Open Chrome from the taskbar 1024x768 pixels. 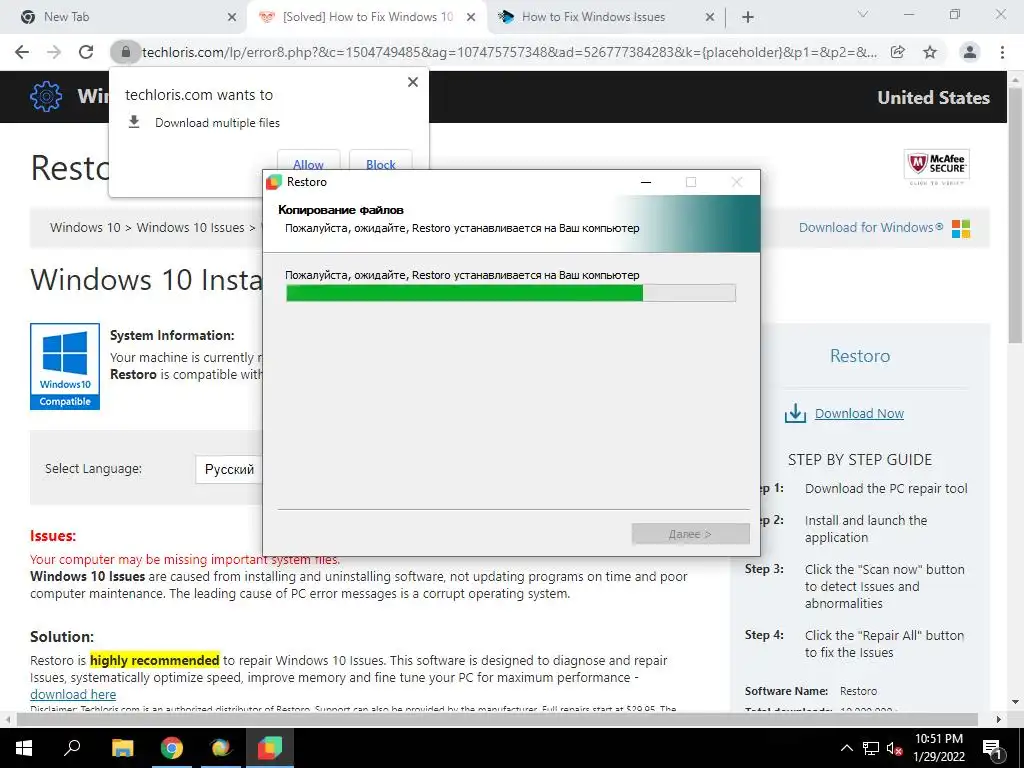tap(171, 748)
